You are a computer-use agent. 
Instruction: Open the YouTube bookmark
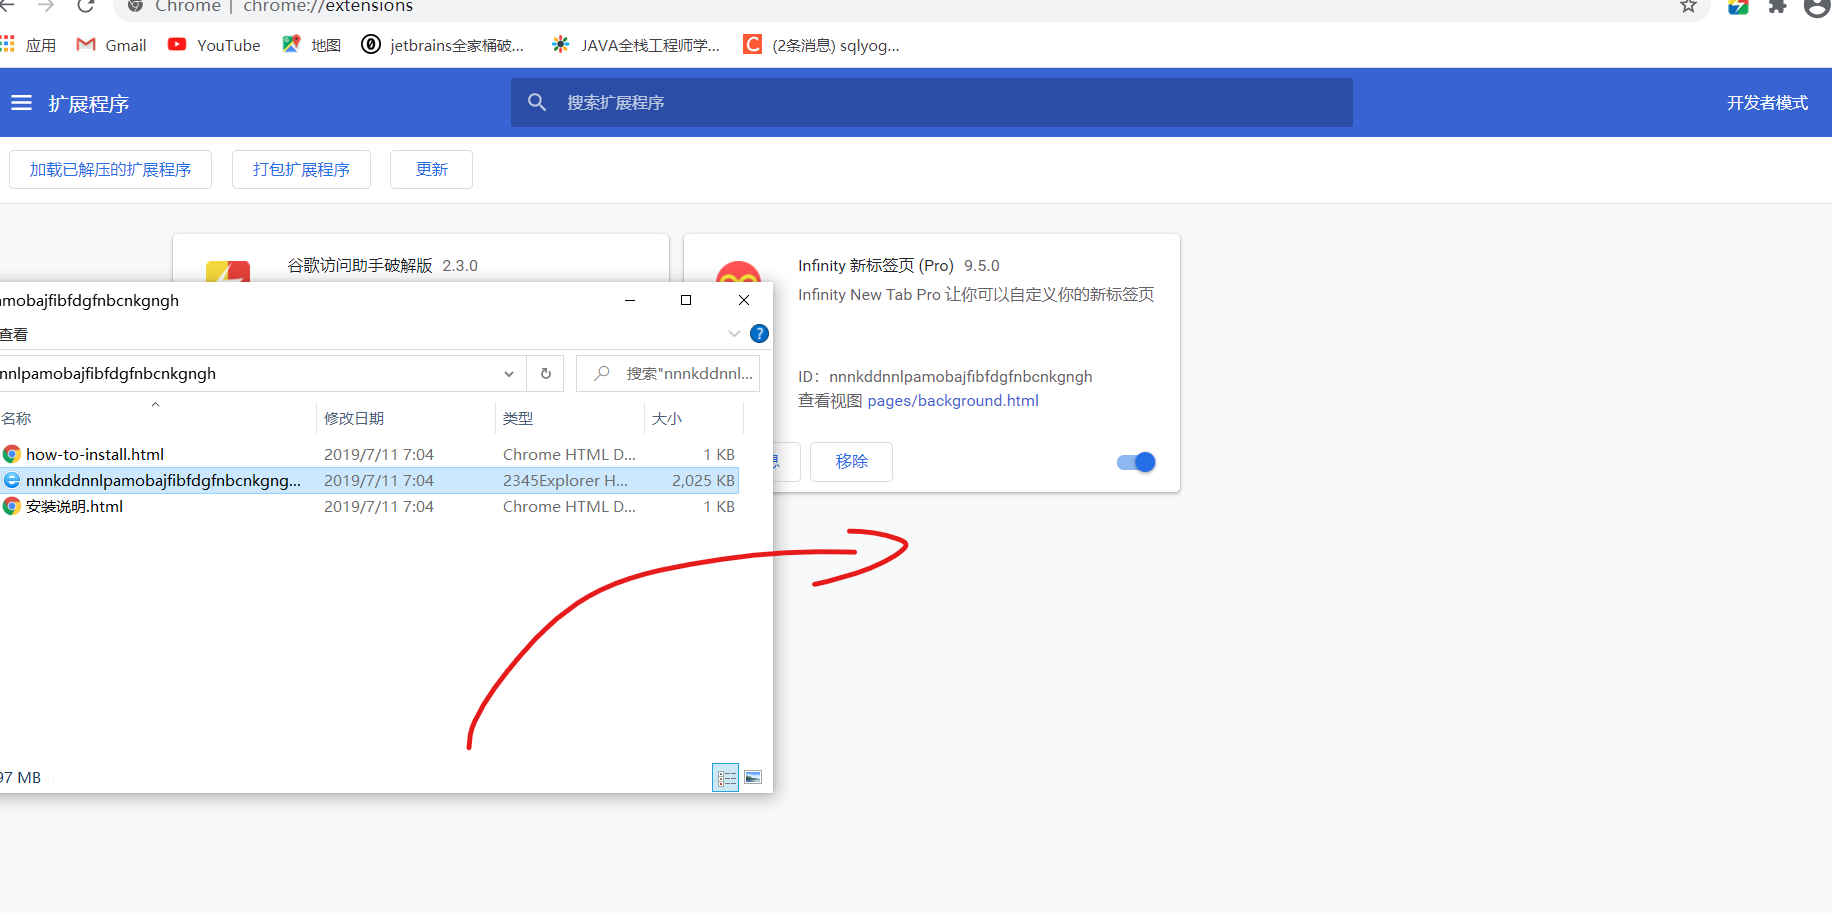(x=214, y=45)
